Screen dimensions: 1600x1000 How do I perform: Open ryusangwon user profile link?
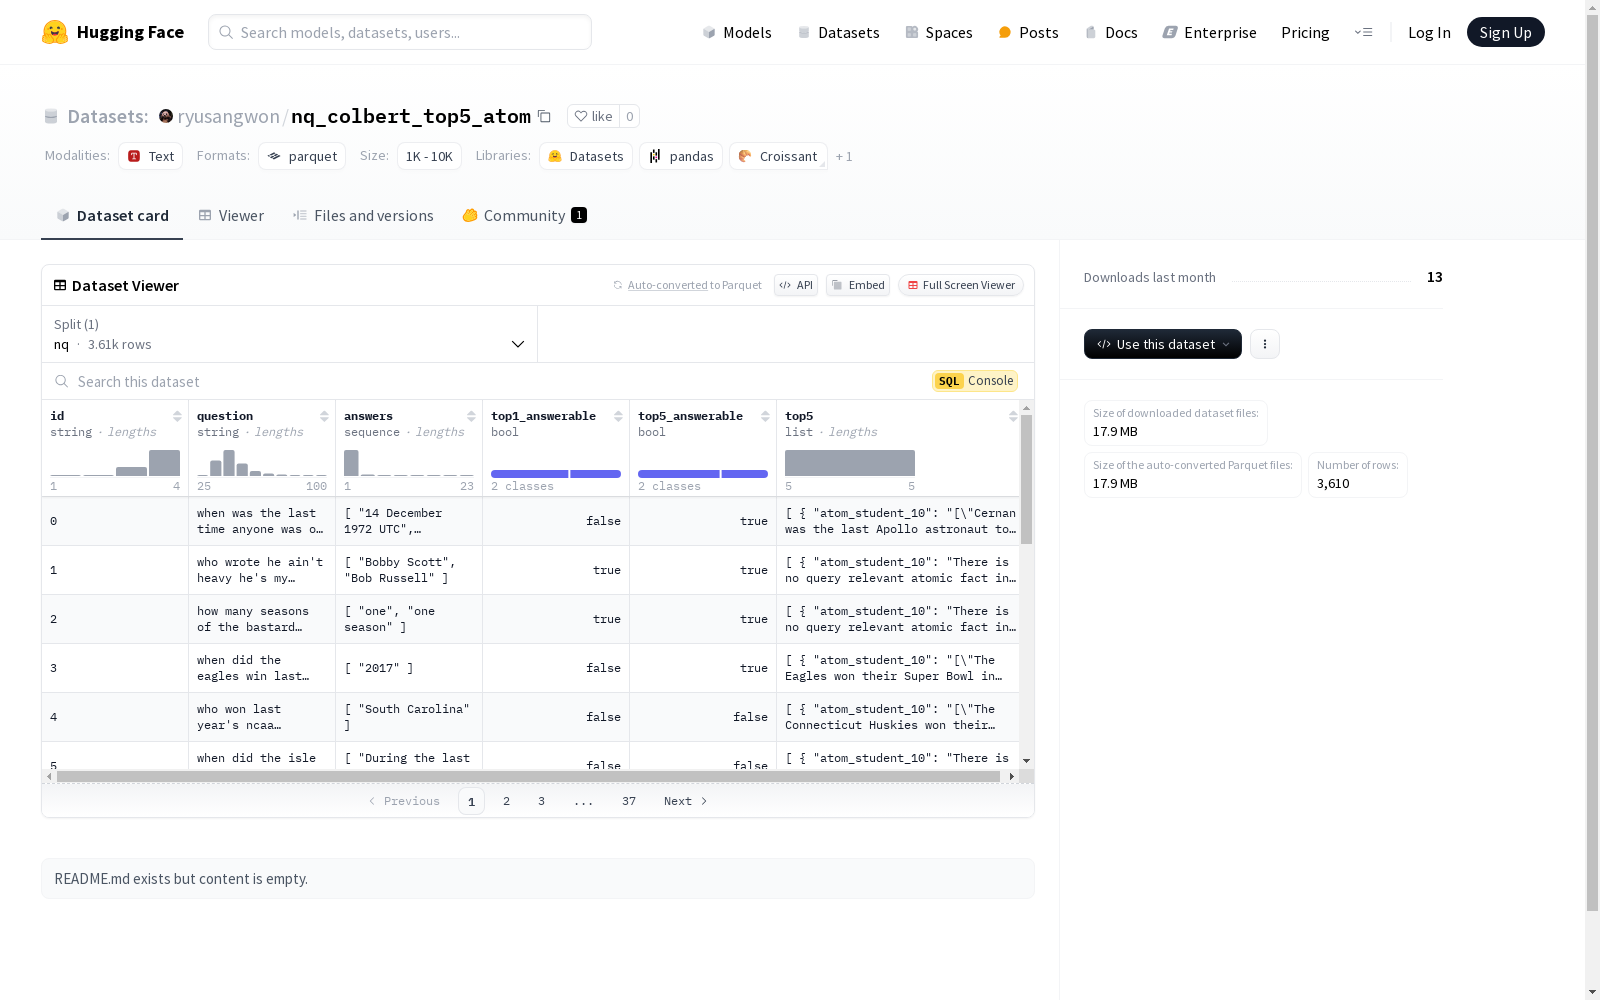click(x=229, y=116)
